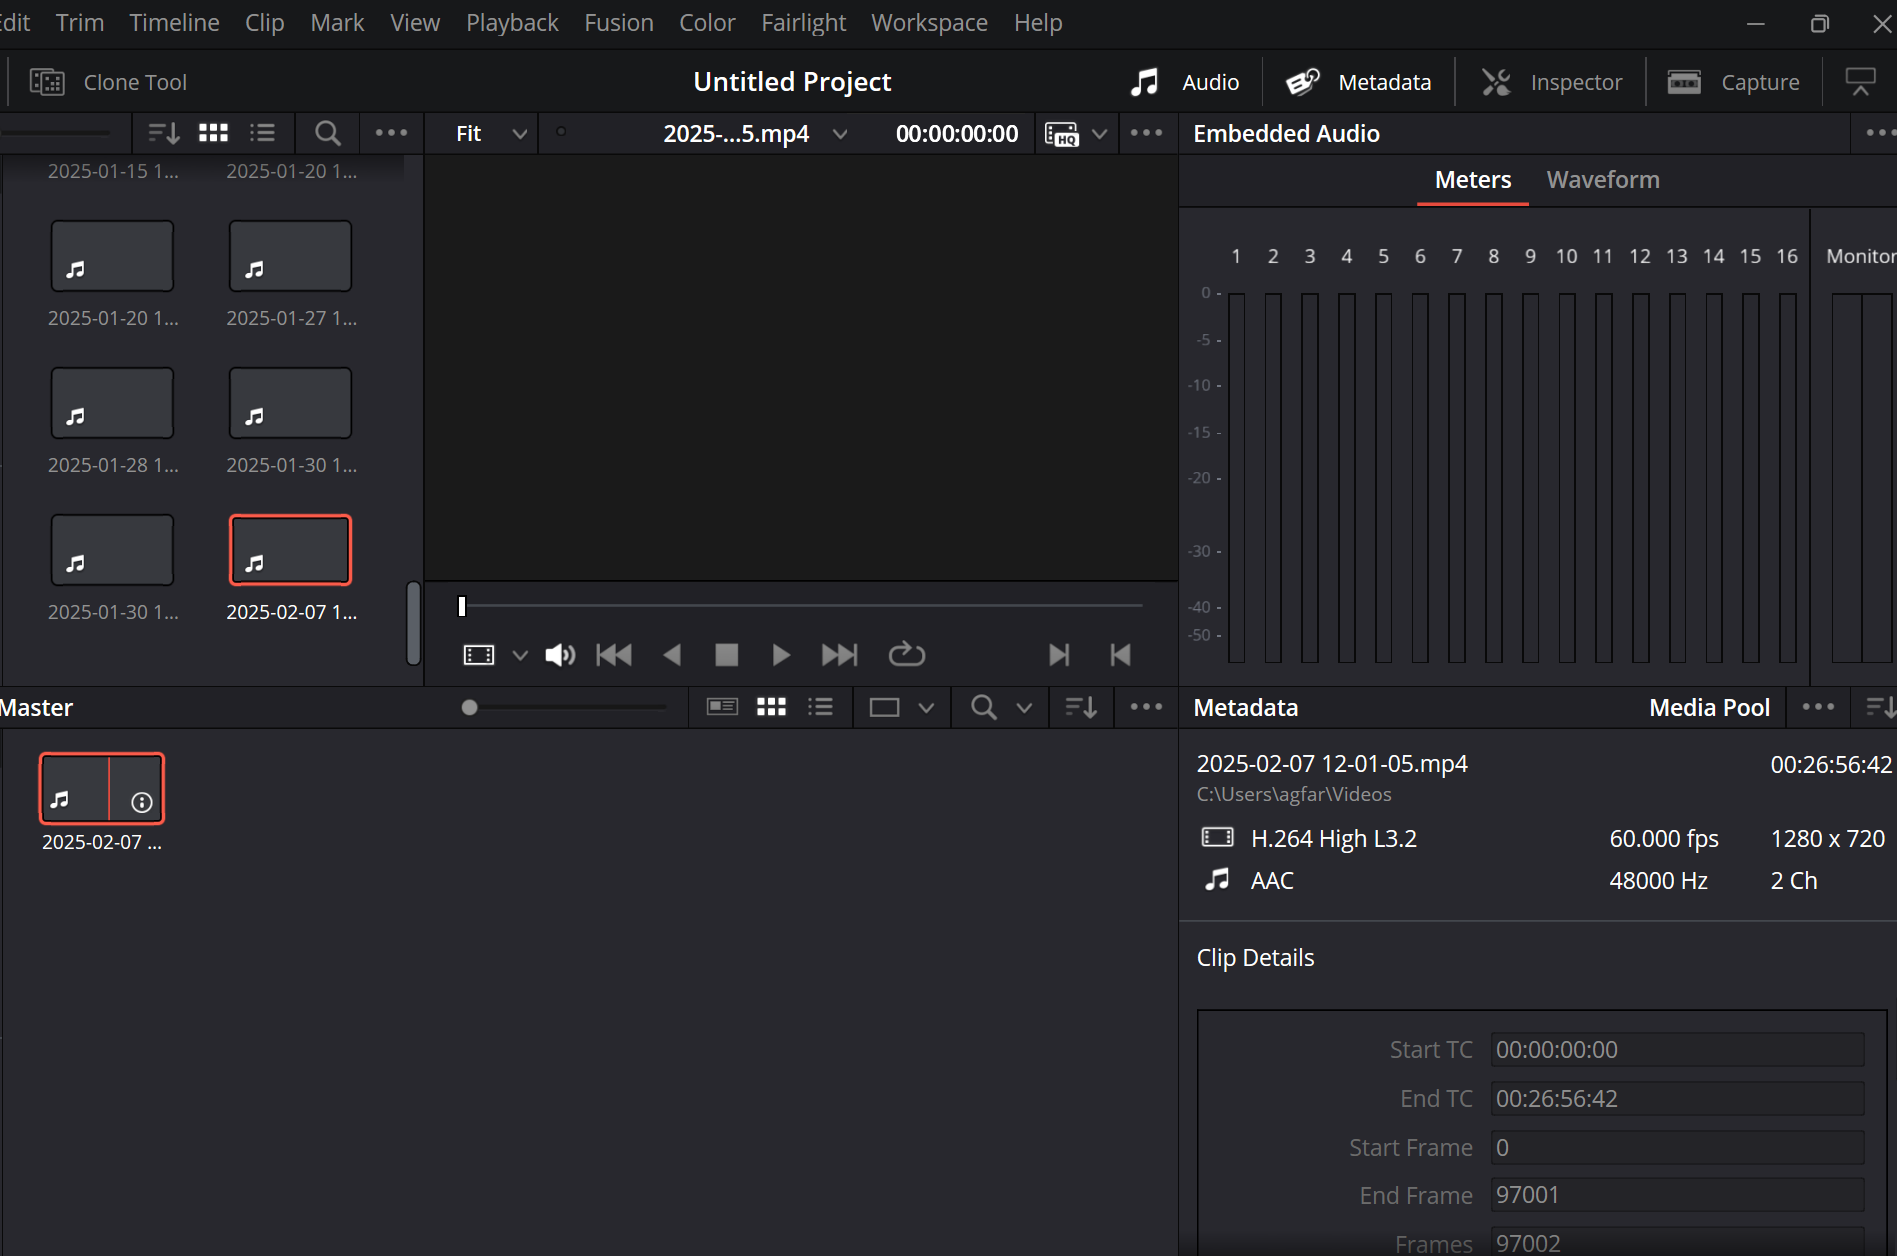The image size is (1897, 1256).
Task: Click the sort icon in media storage toolbar
Action: [163, 133]
